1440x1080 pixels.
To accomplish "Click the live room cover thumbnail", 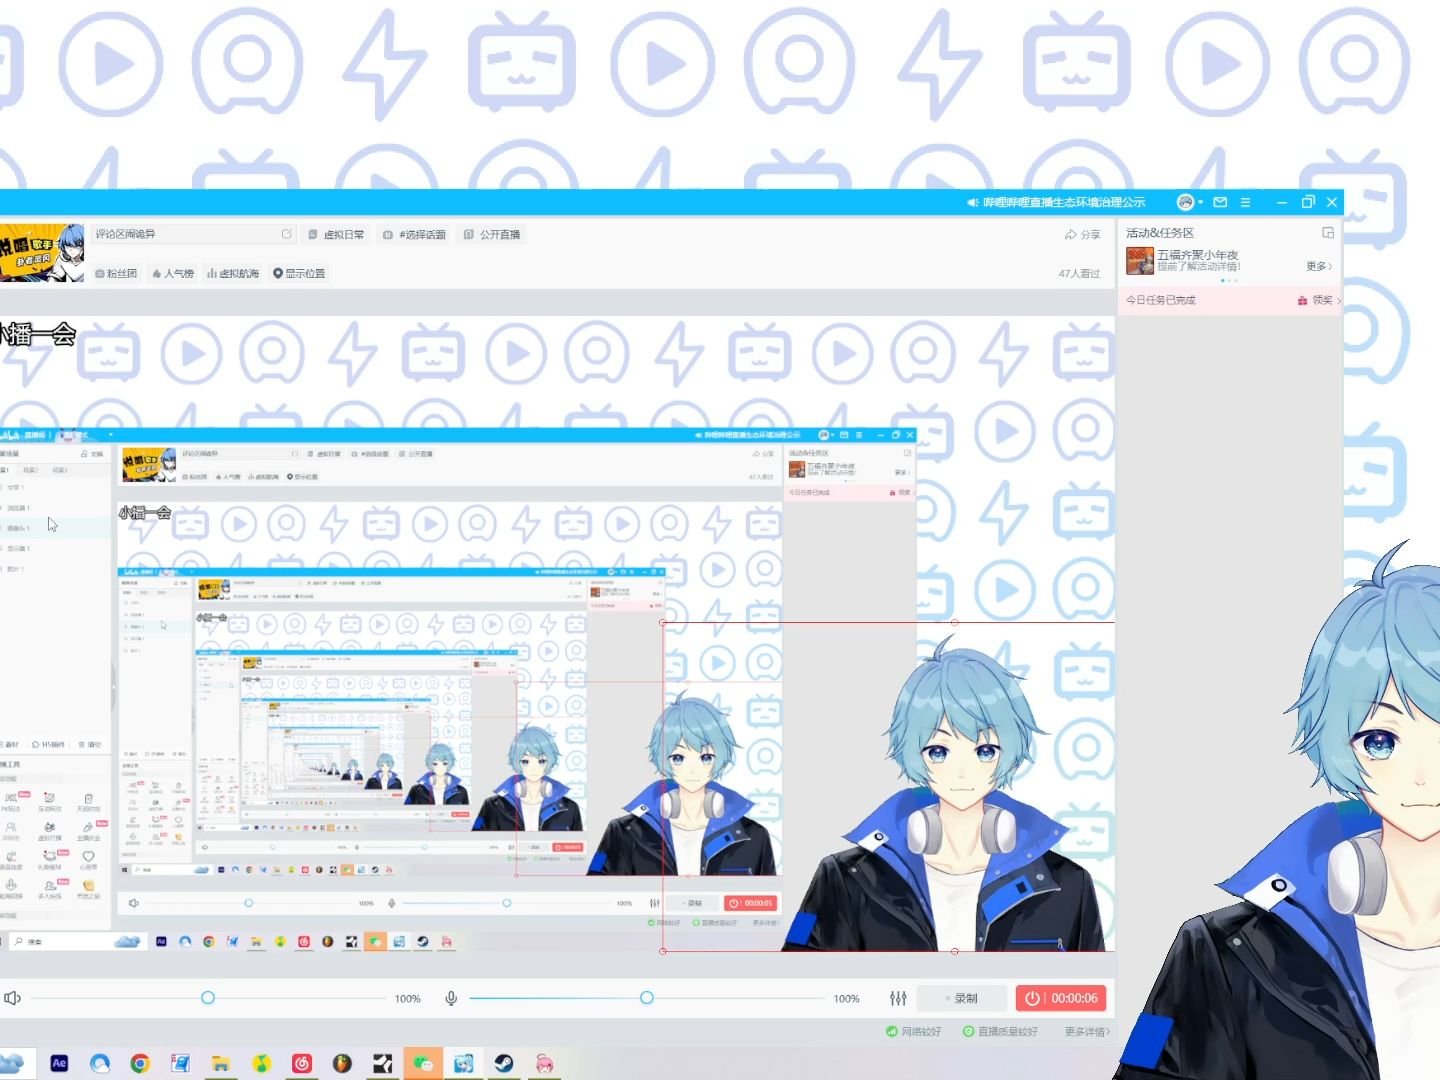I will (42, 253).
